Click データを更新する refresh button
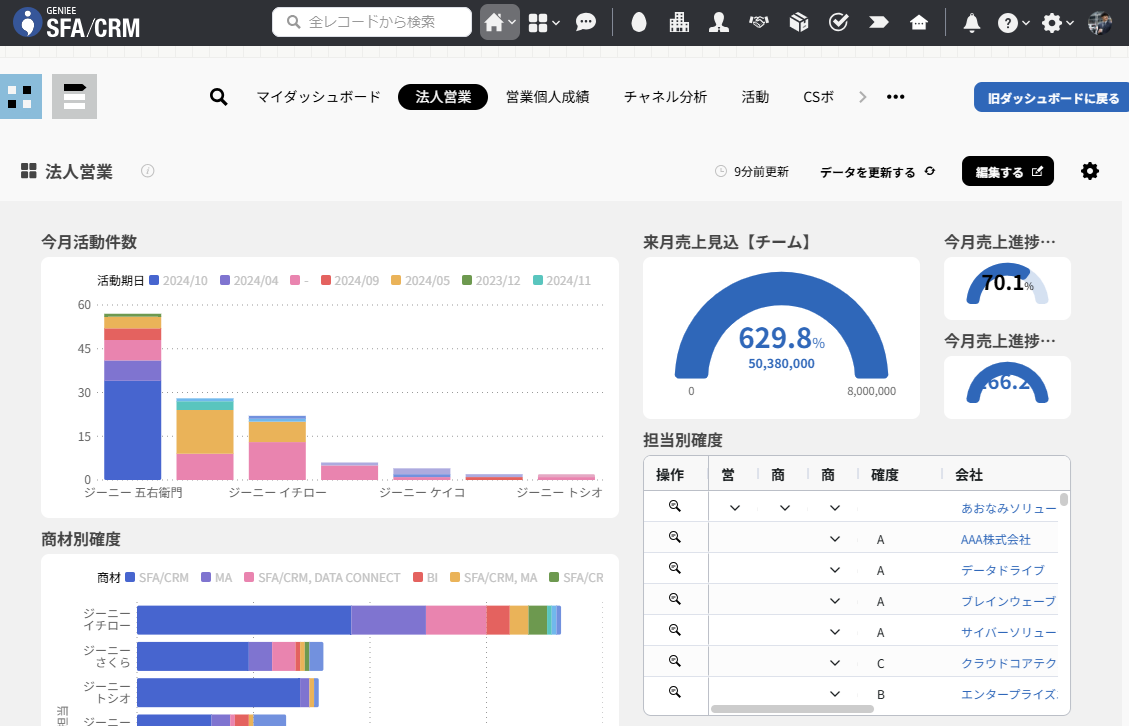The image size is (1129, 726). 877,171
